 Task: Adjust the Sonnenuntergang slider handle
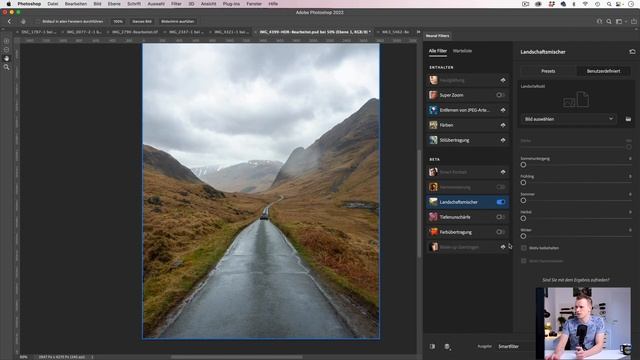point(523,165)
